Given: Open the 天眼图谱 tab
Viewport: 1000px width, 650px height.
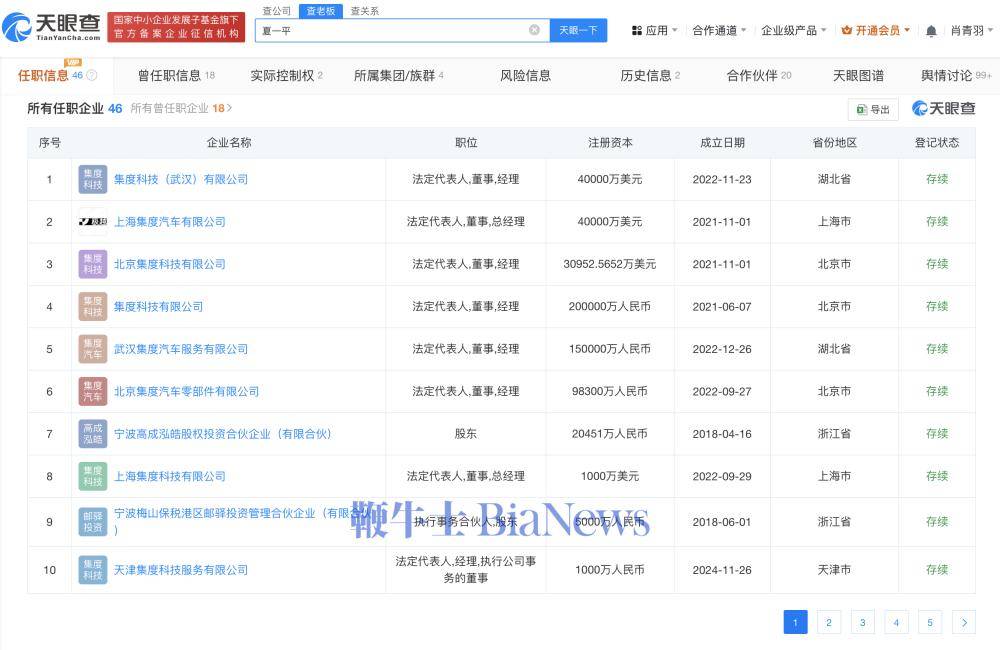Looking at the screenshot, I should click(858, 75).
